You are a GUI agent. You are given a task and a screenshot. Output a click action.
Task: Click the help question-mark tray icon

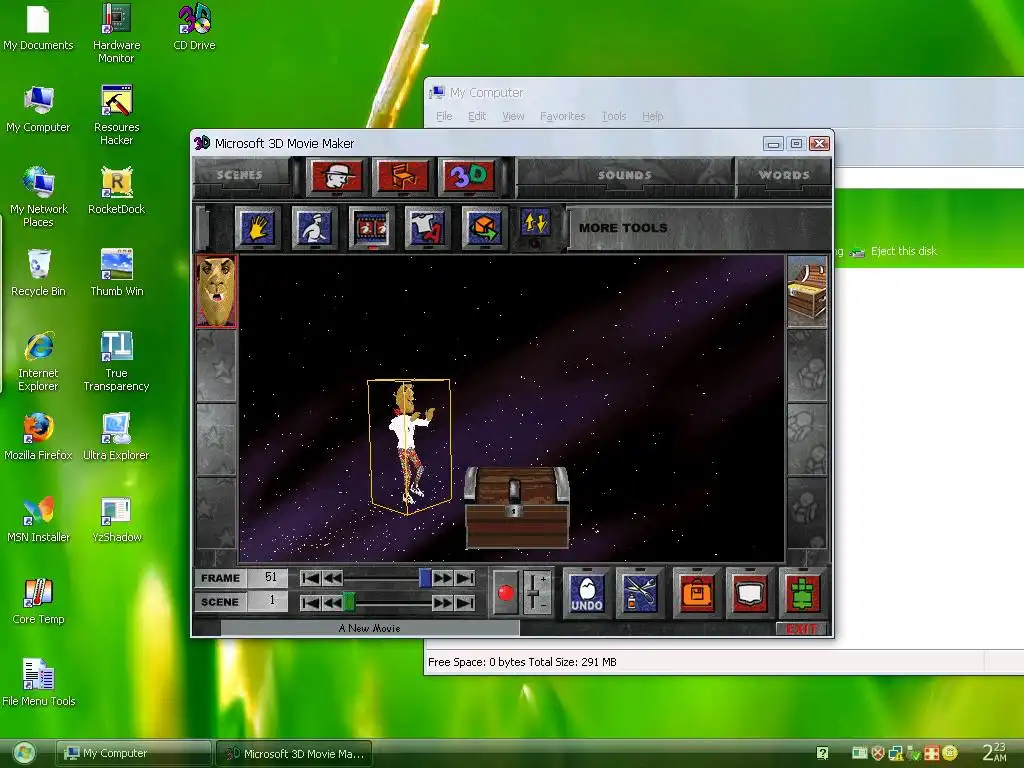(x=822, y=753)
